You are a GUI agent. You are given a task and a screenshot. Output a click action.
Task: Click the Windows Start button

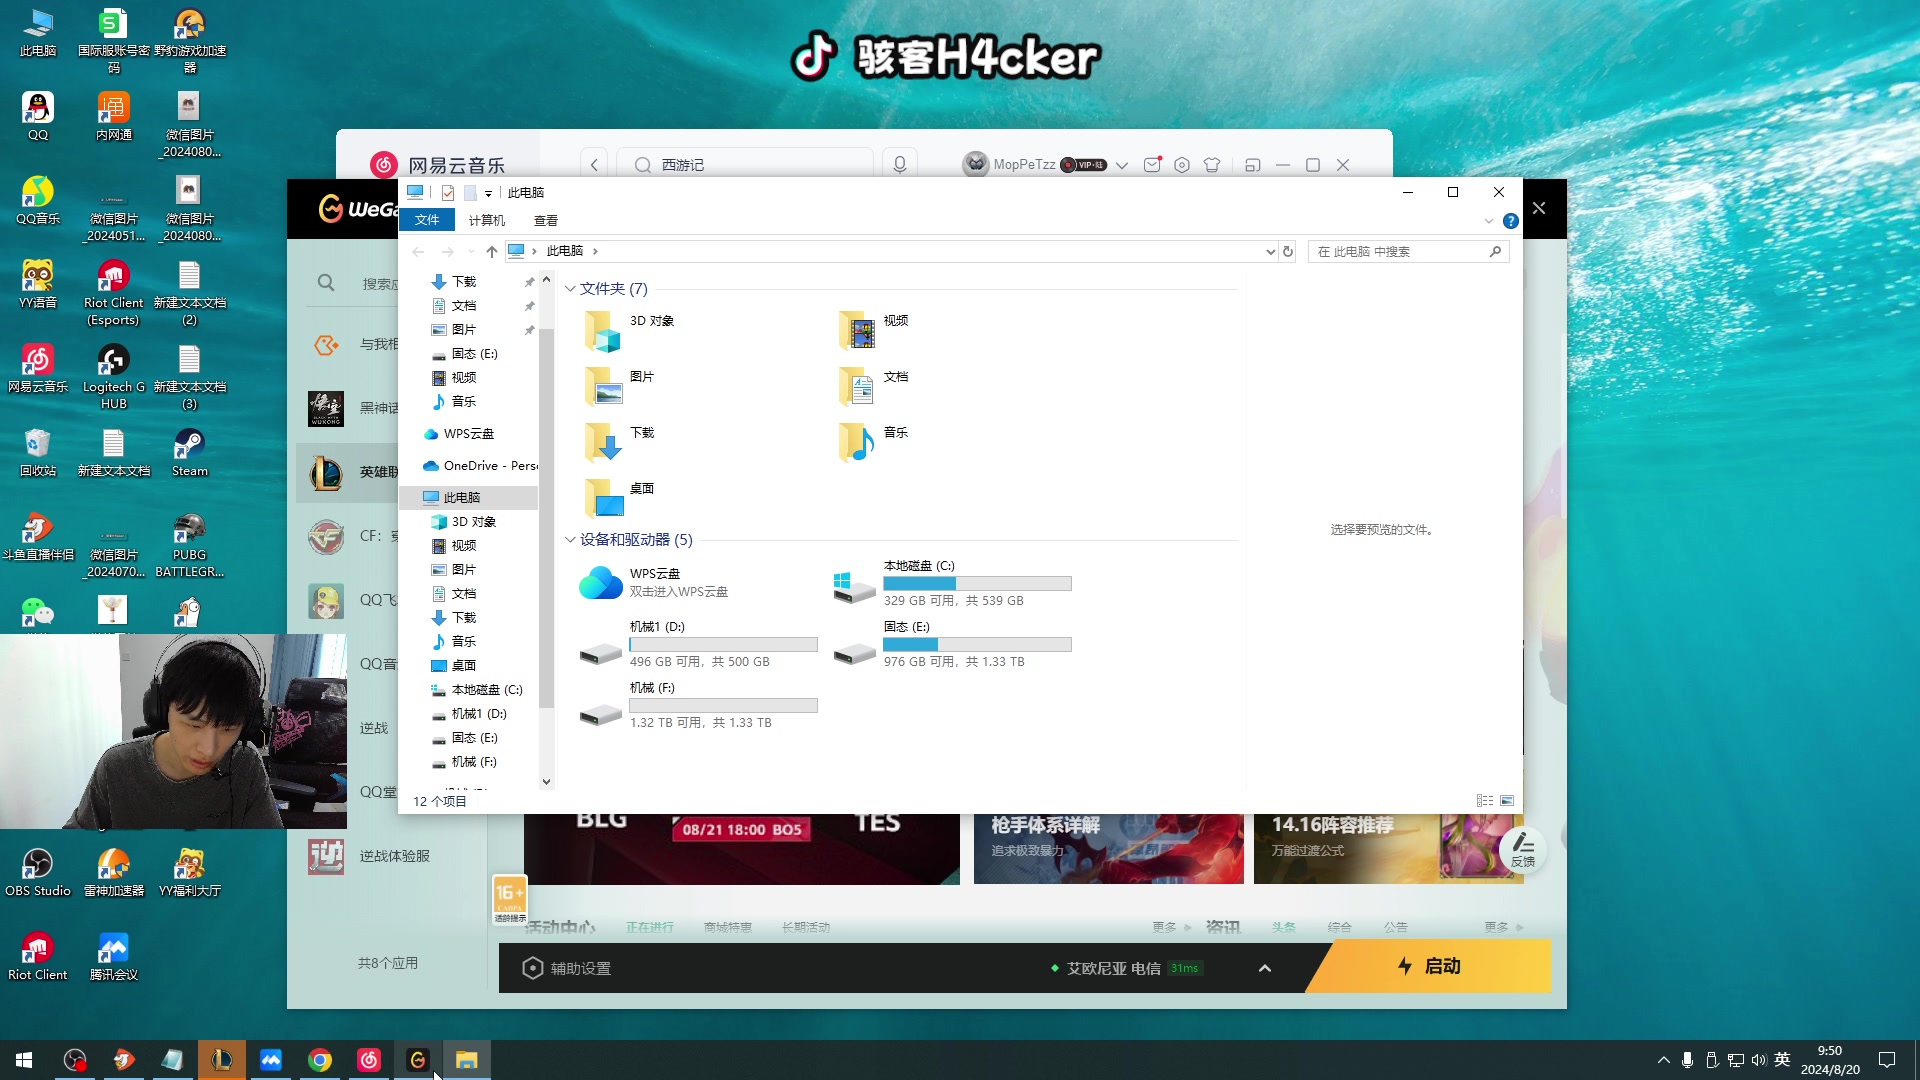pos(24,1060)
